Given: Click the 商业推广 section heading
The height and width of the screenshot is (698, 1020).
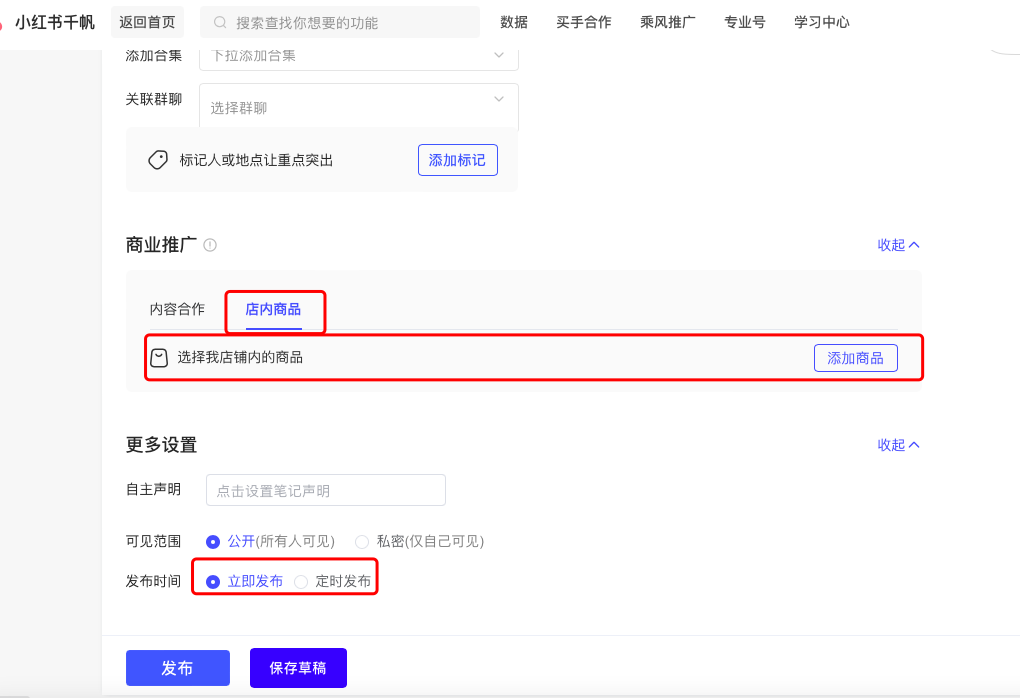Looking at the screenshot, I should click(x=161, y=245).
